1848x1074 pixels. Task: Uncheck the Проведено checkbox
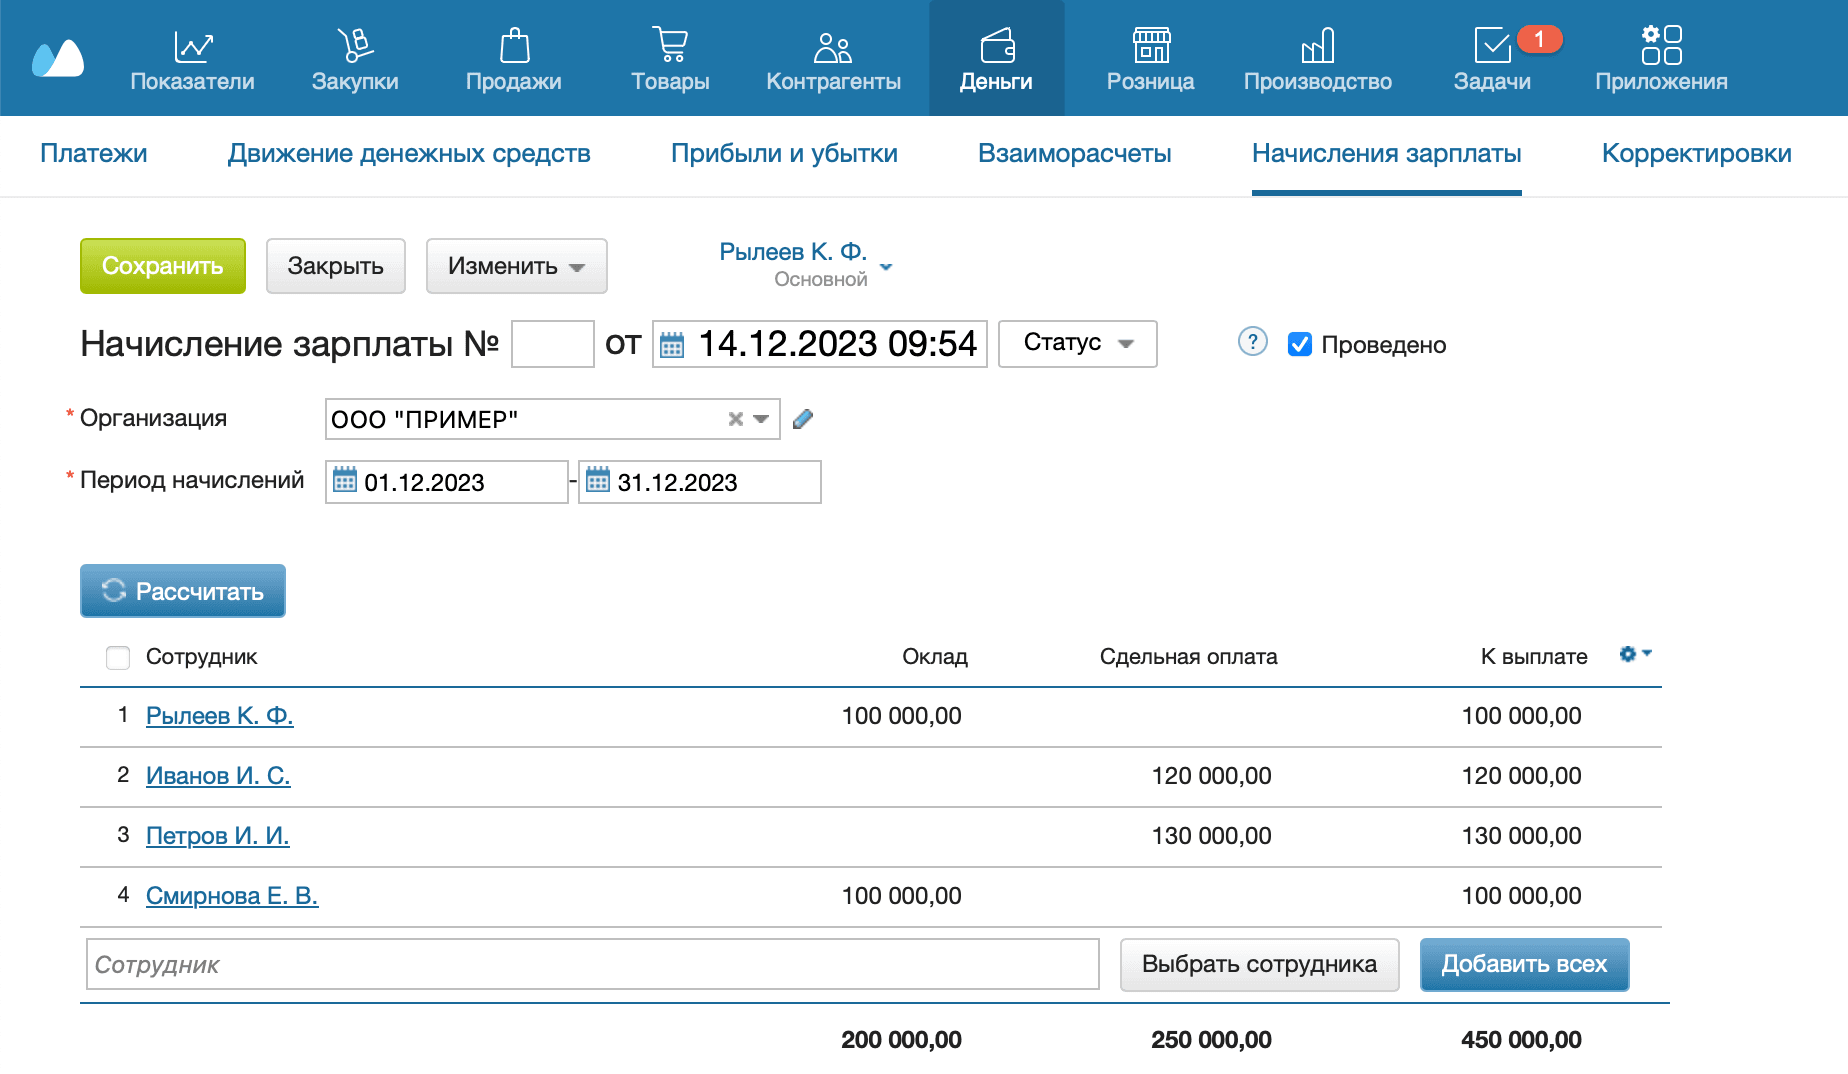click(1299, 345)
